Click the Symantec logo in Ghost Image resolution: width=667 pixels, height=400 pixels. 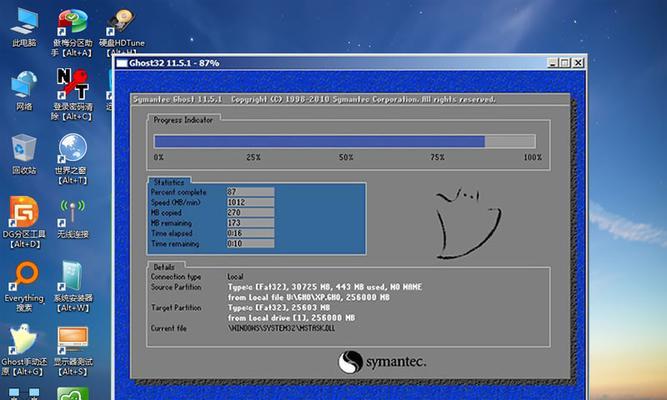[x=382, y=362]
